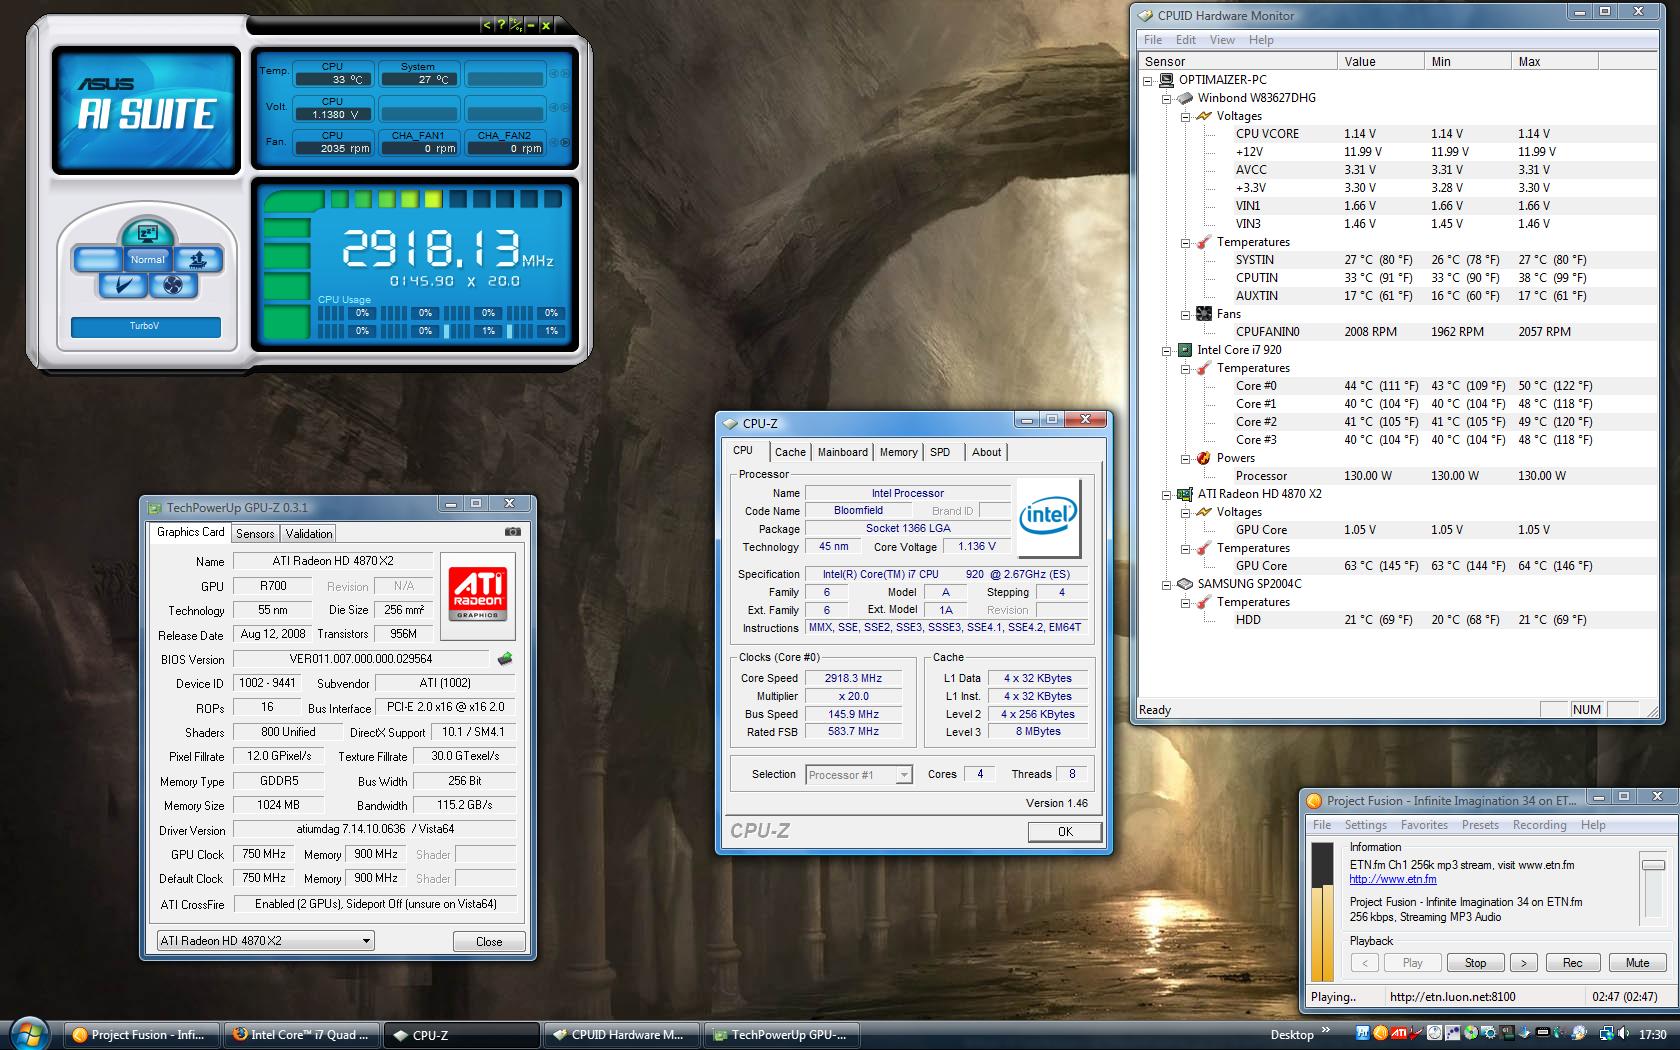This screenshot has width=1680, height=1050.
Task: Click the red swoosh tray icon
Action: pos(1415,1034)
